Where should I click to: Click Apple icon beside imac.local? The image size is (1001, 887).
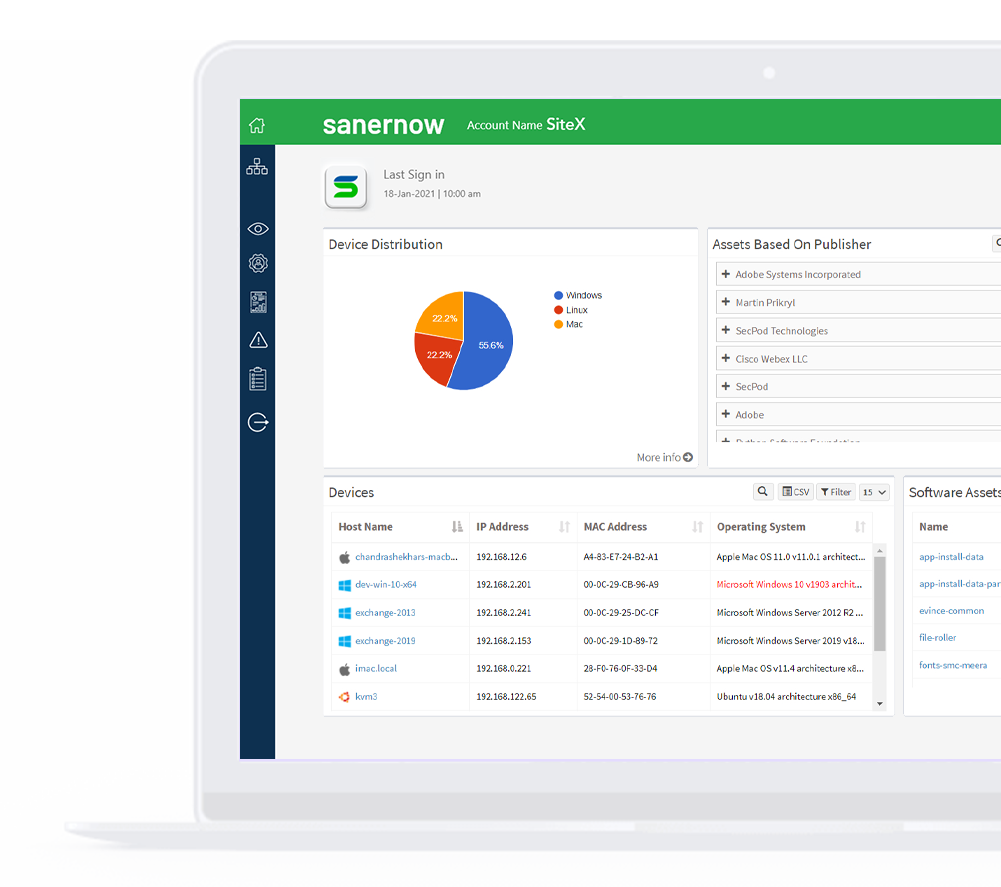point(345,669)
